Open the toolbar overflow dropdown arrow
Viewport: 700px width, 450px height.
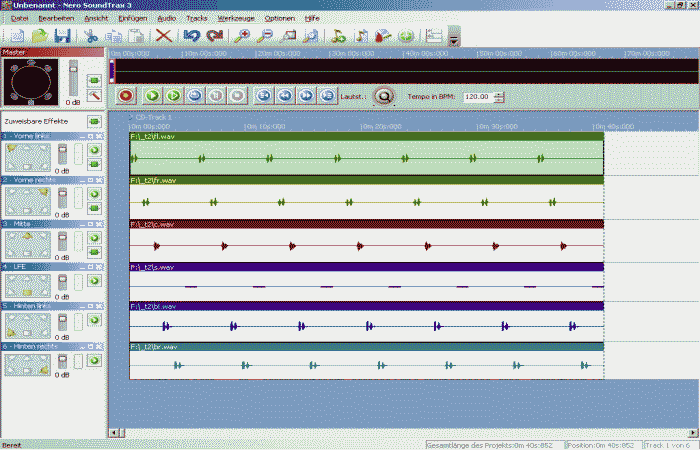[x=454, y=38]
